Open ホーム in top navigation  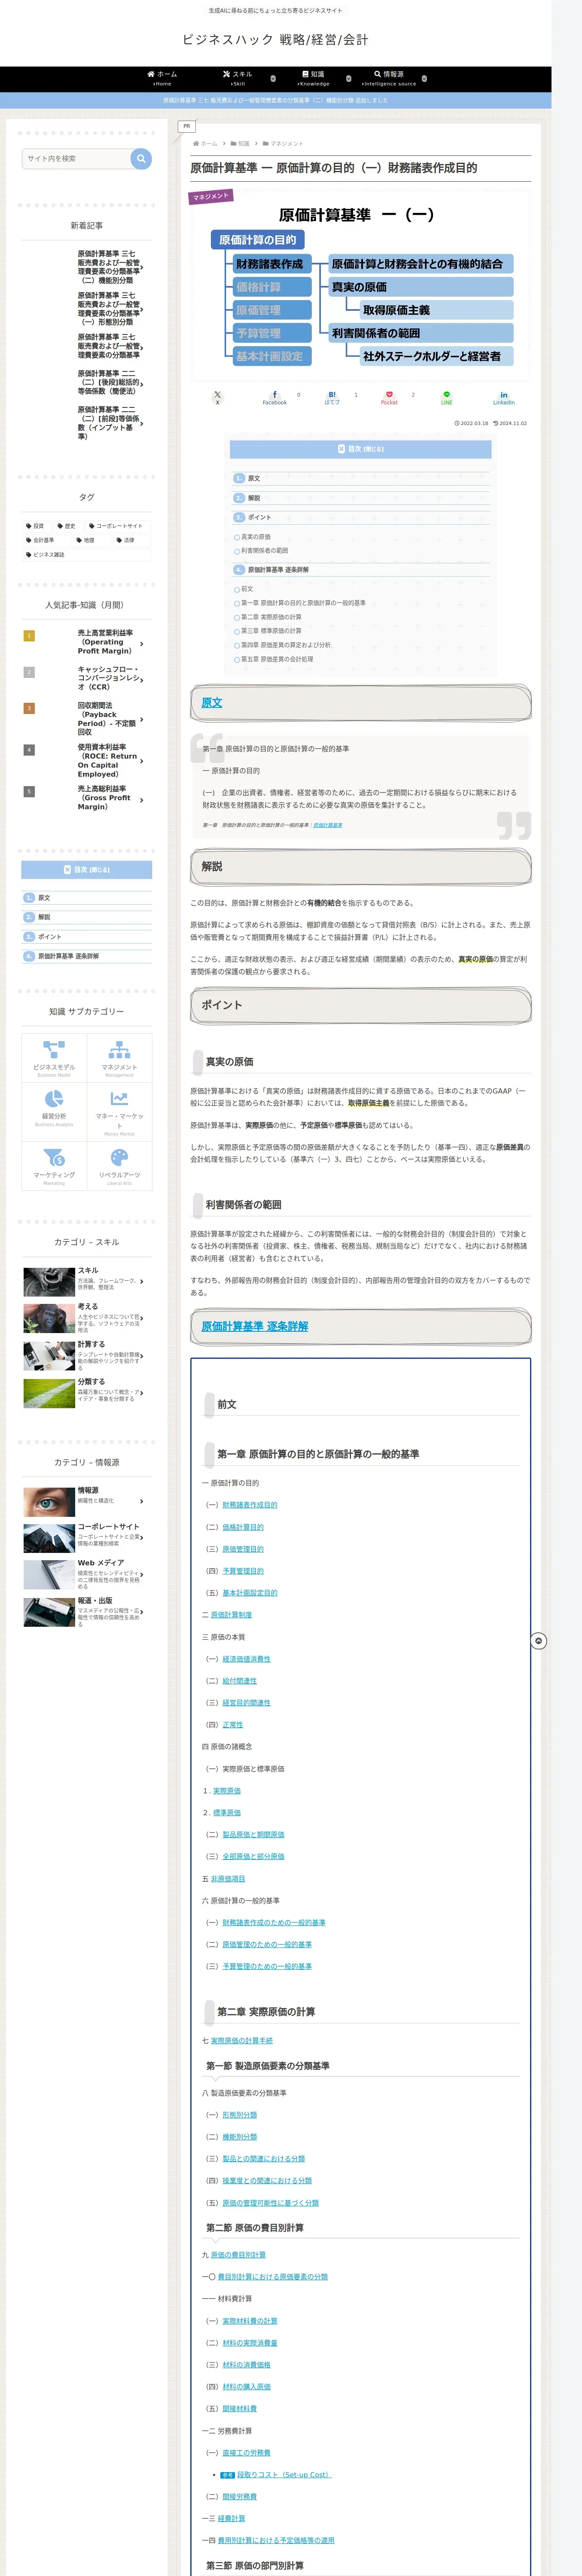[162, 79]
